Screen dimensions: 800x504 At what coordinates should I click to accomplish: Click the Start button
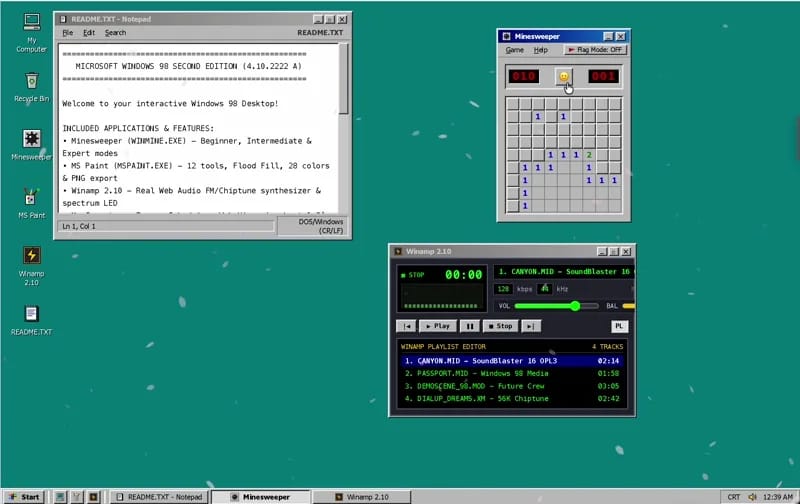point(24,497)
